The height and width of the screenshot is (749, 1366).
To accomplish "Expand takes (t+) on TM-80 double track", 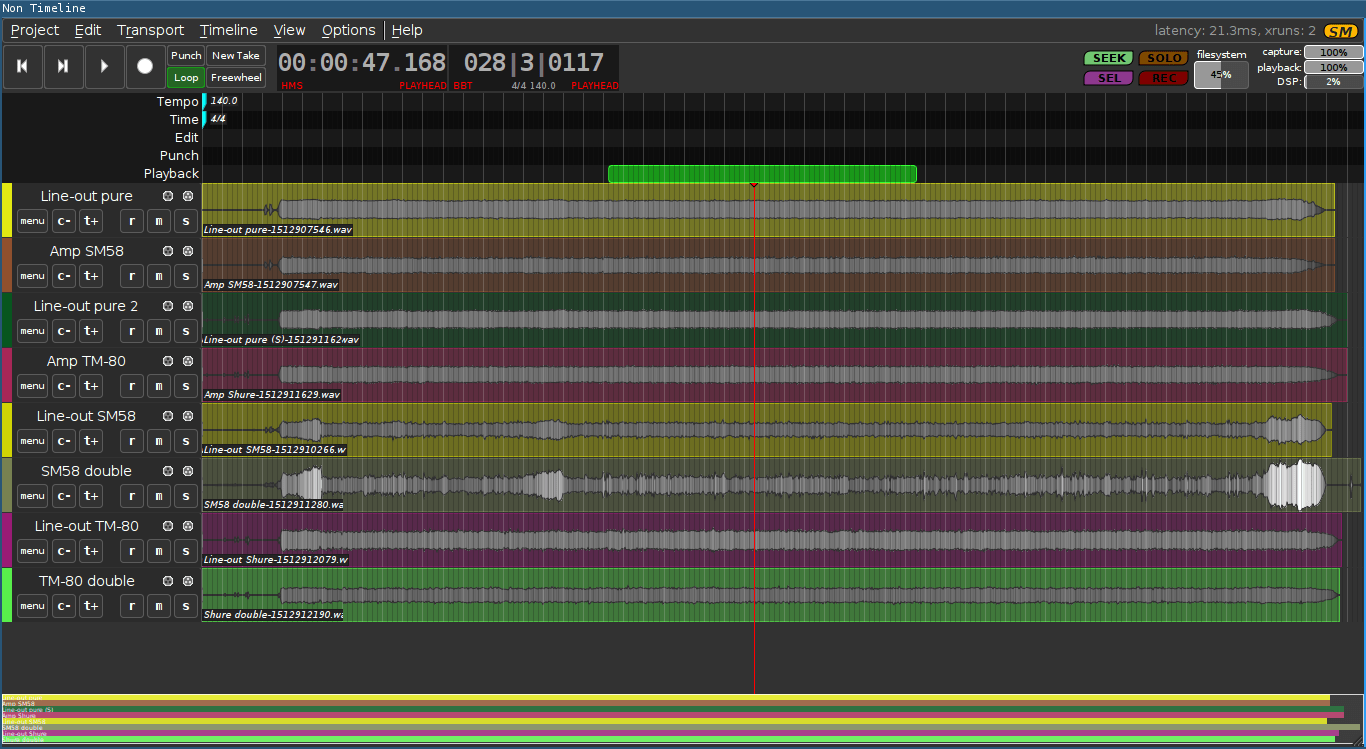I will pos(91,606).
